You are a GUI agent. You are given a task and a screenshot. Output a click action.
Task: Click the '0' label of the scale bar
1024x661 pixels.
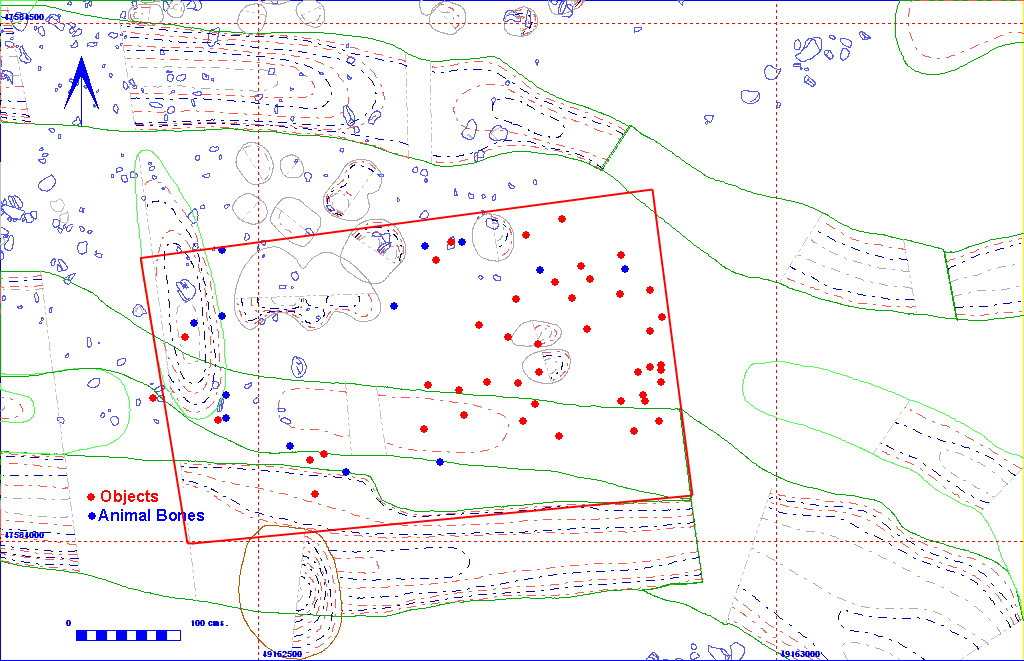69,623
